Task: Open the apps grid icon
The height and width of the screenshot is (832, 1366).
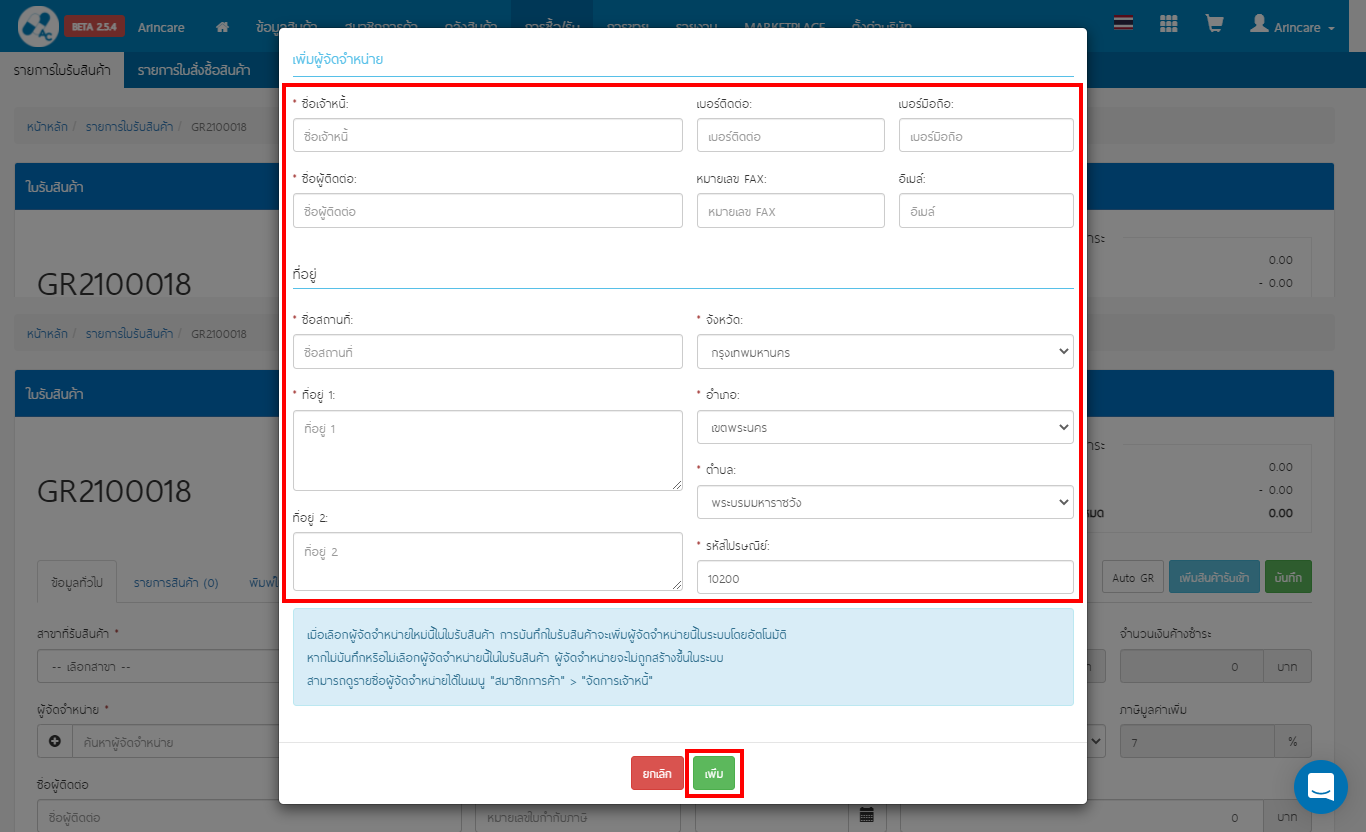Action: (x=1168, y=24)
